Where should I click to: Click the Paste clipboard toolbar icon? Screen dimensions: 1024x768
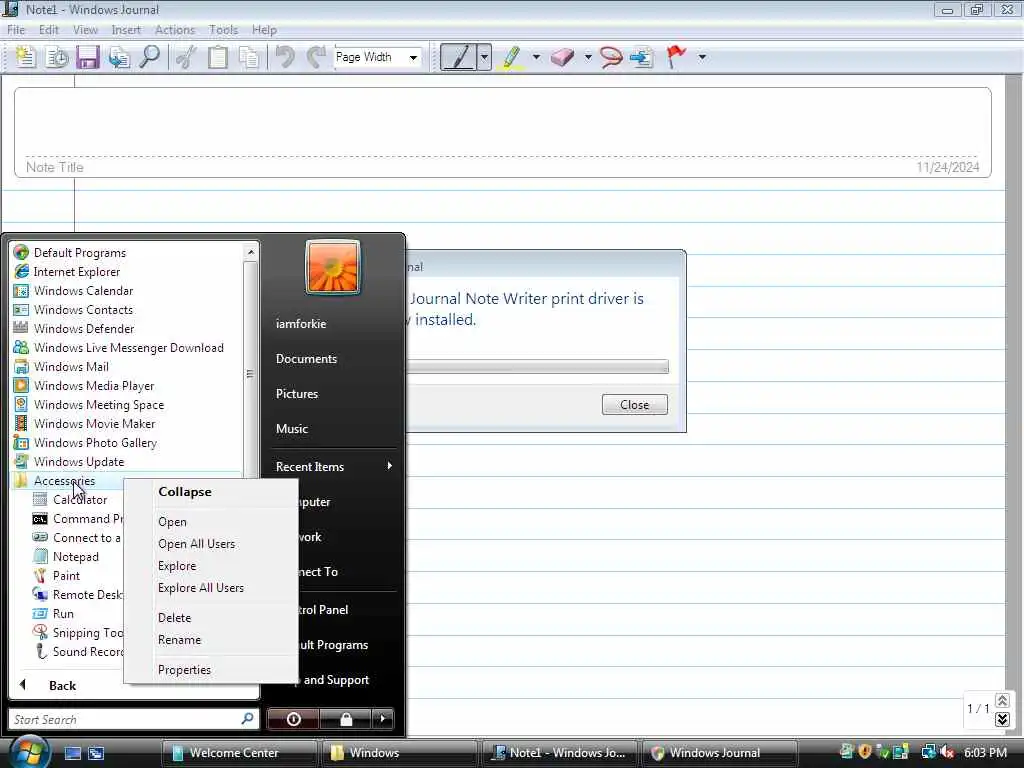click(217, 57)
